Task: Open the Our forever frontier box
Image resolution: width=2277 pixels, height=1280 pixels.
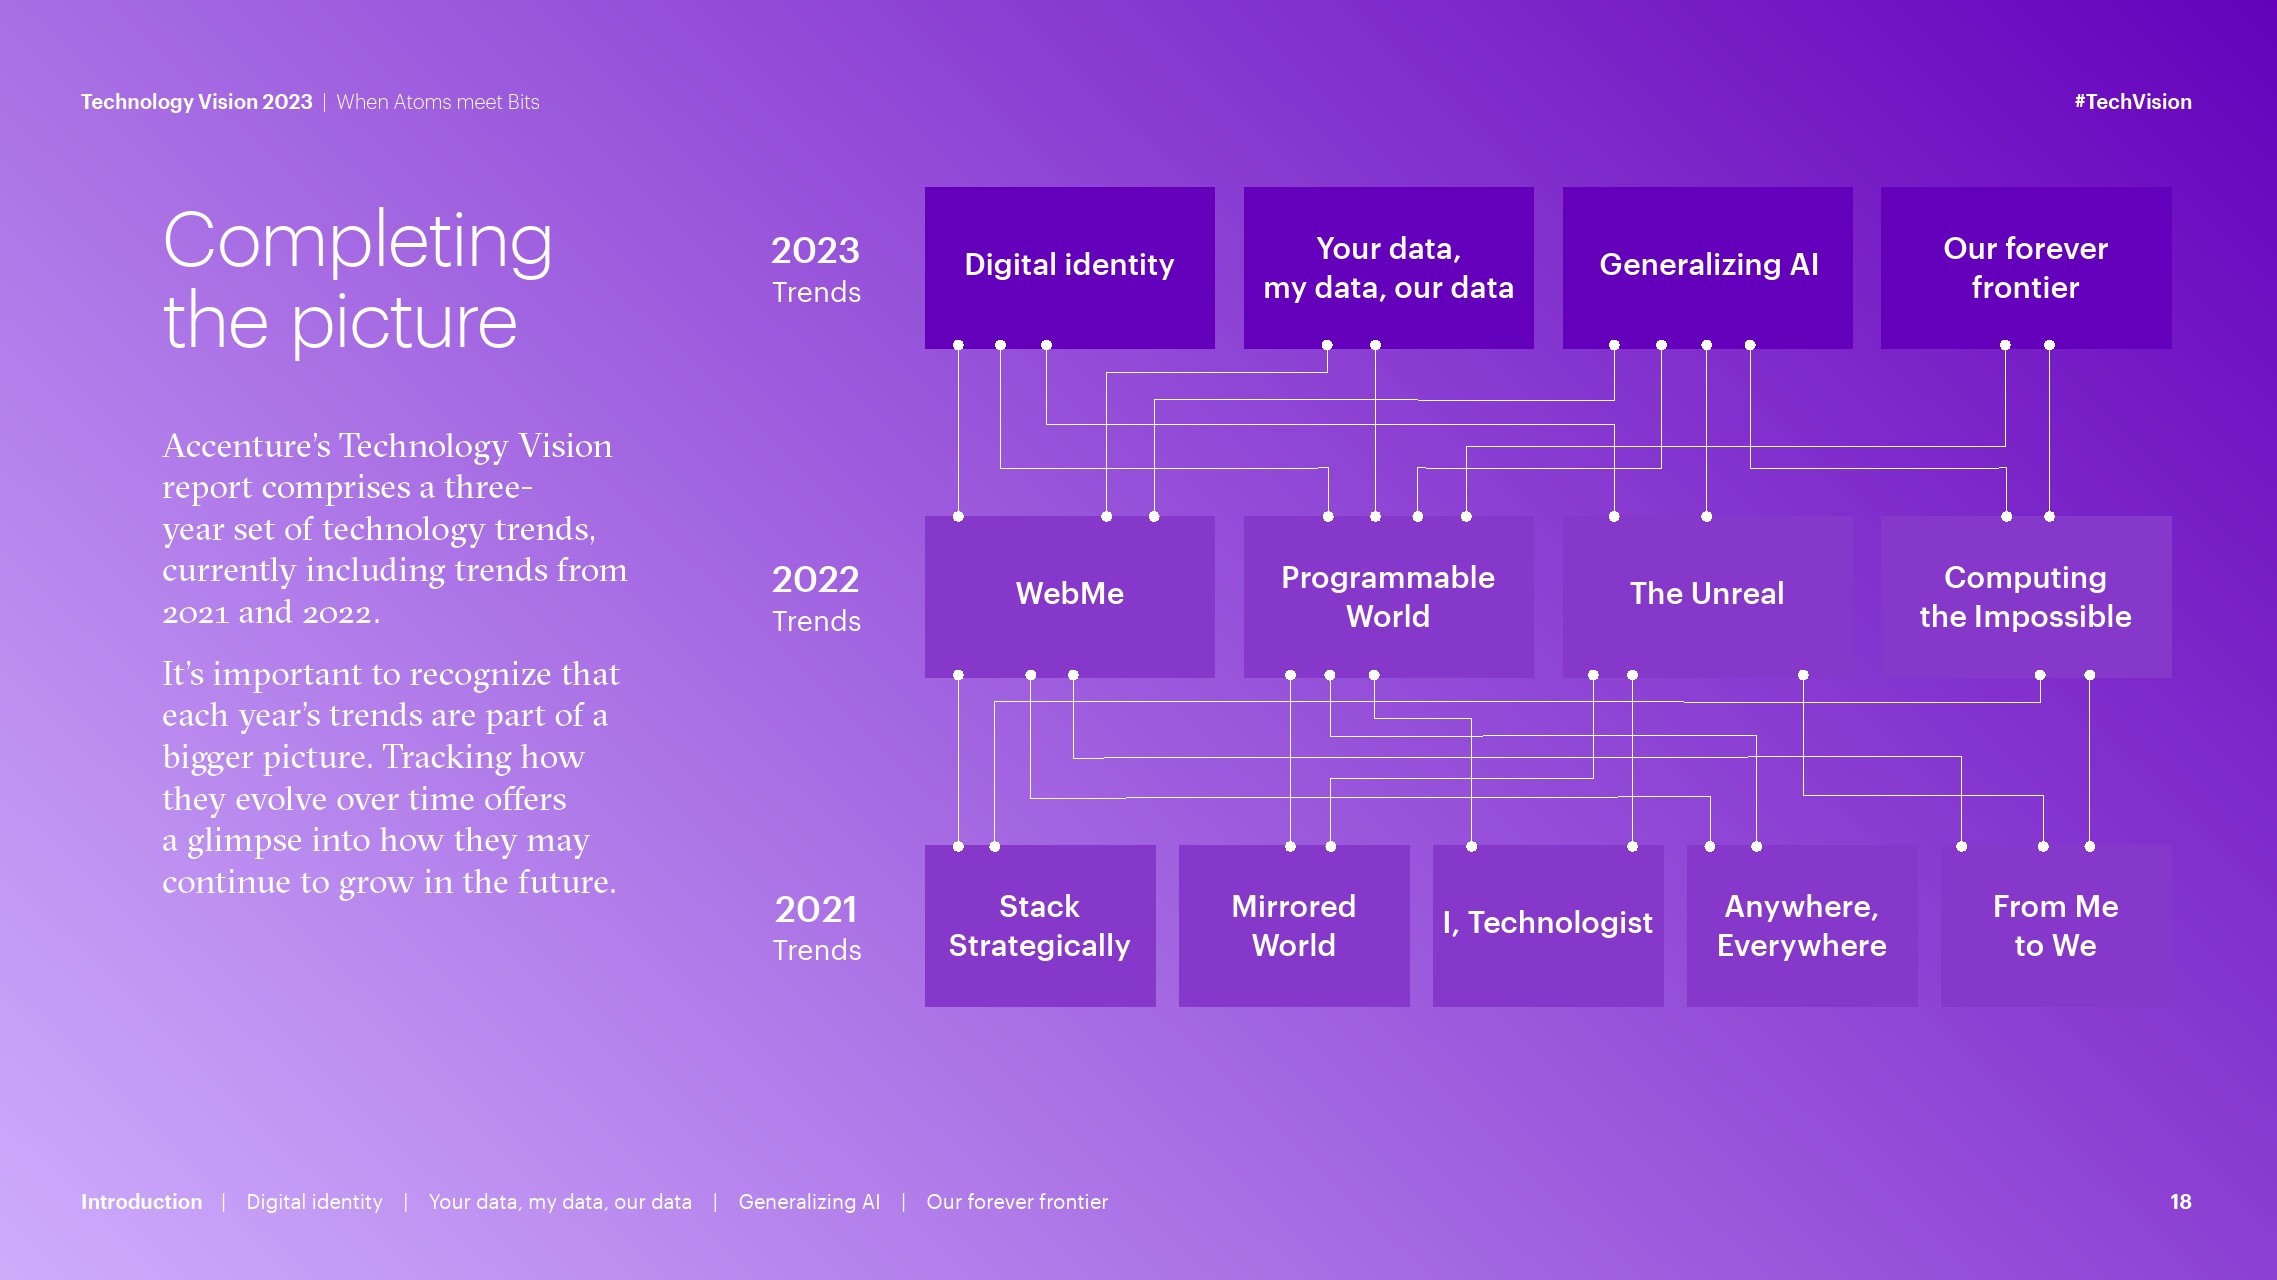Action: 2025,267
